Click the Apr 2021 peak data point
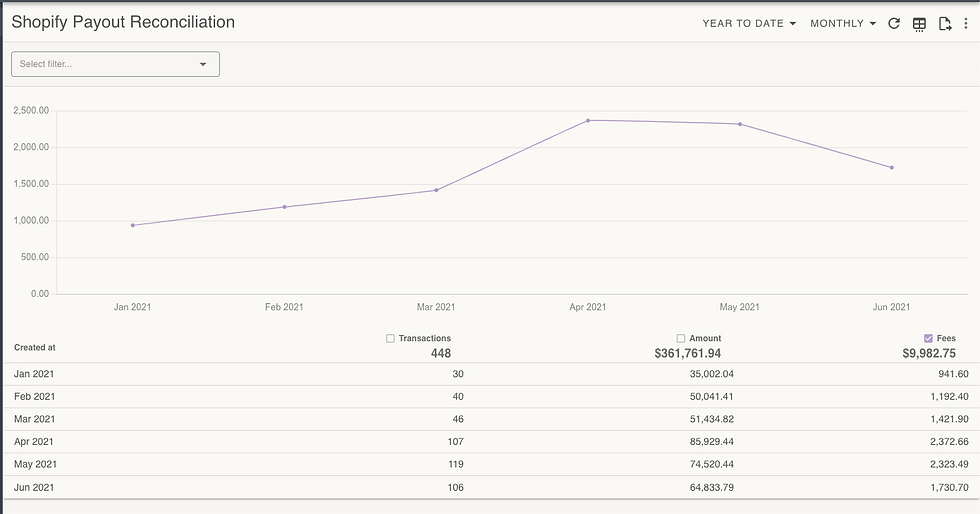The width and height of the screenshot is (980, 514). (588, 121)
